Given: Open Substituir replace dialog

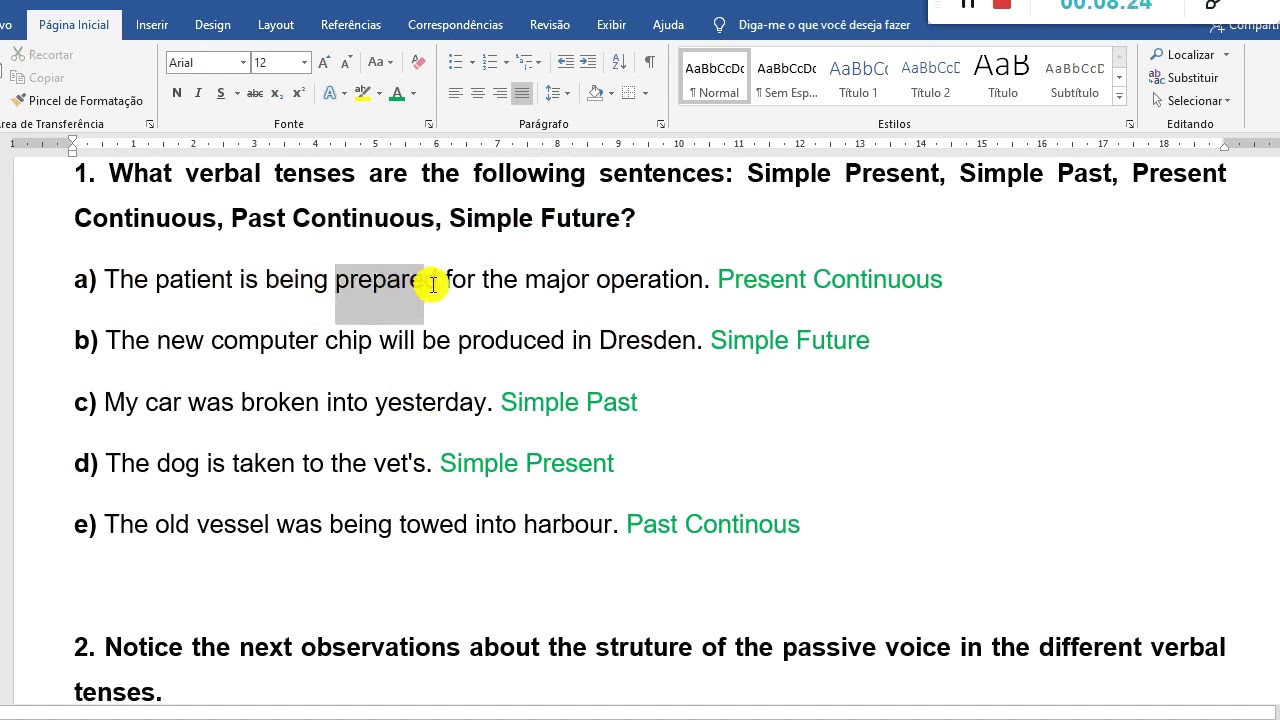Looking at the screenshot, I should tap(1184, 78).
